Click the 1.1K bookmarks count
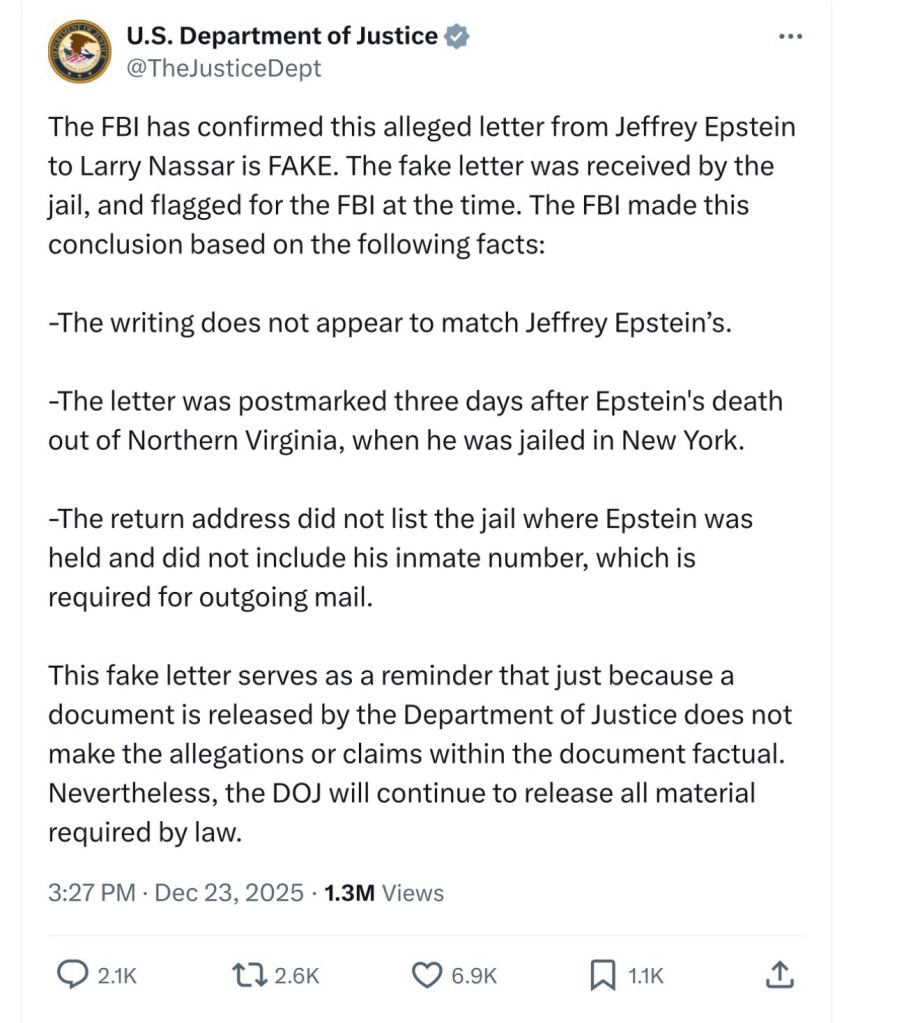The width and height of the screenshot is (920, 1023). point(646,976)
